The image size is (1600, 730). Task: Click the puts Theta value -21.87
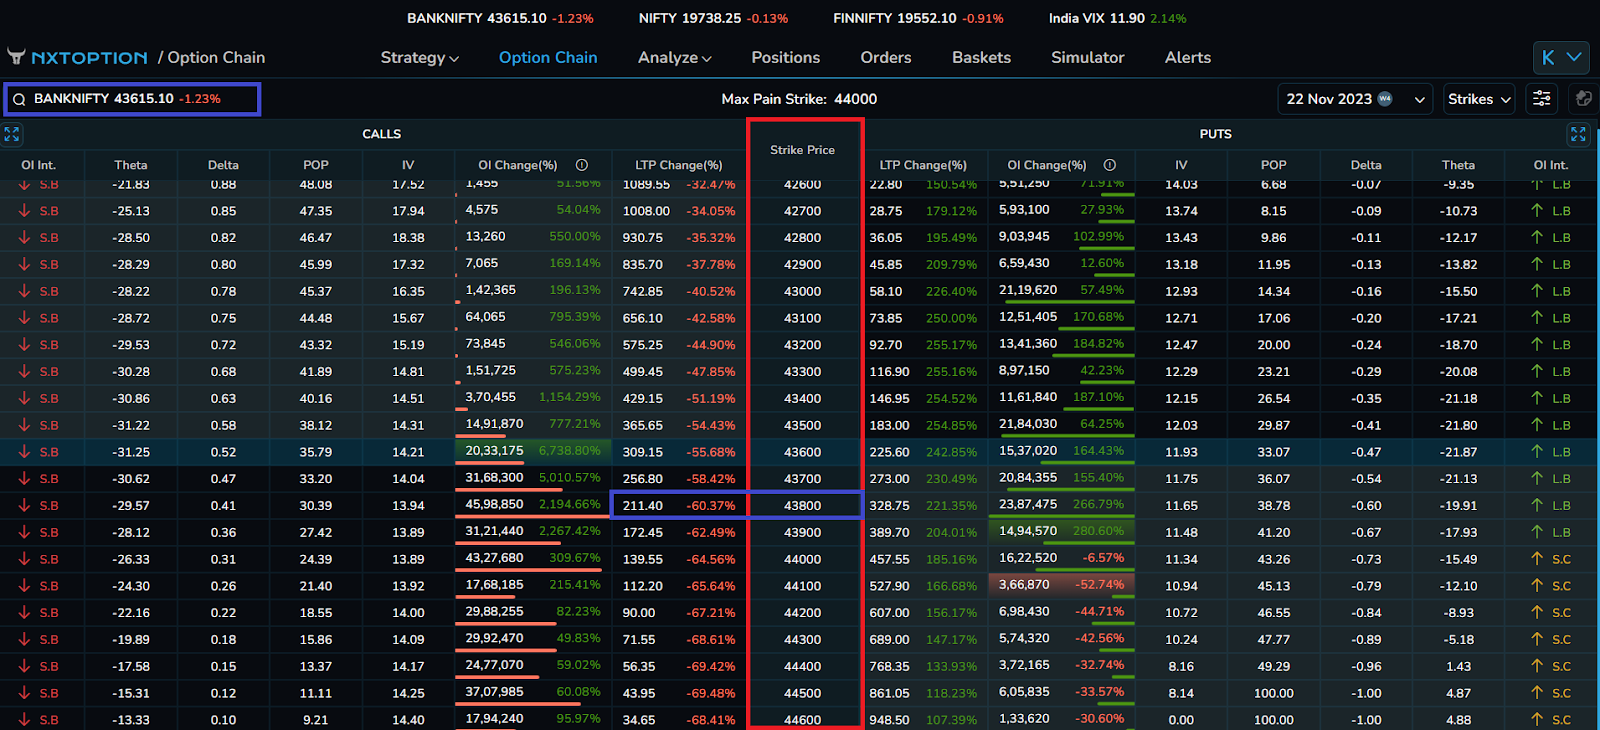point(1459,452)
